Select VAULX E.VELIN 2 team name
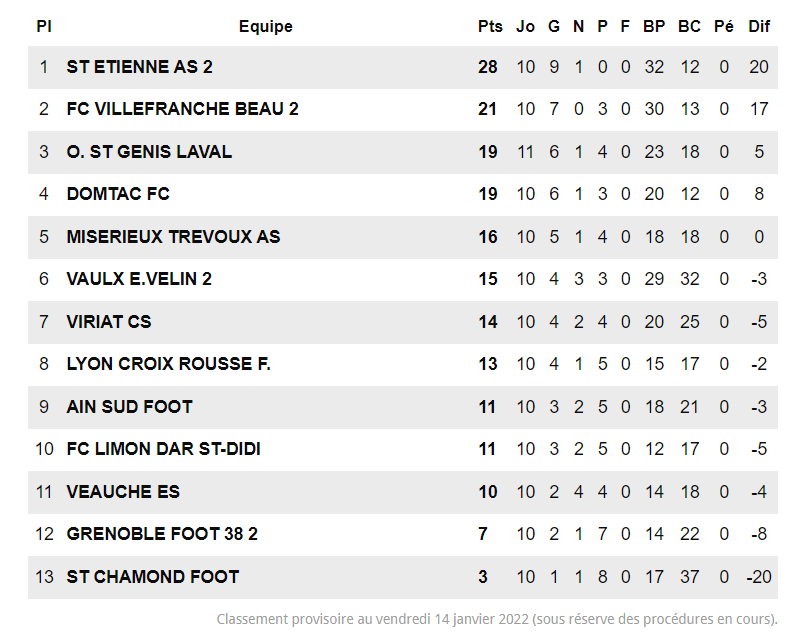800x637 pixels. pos(139,279)
